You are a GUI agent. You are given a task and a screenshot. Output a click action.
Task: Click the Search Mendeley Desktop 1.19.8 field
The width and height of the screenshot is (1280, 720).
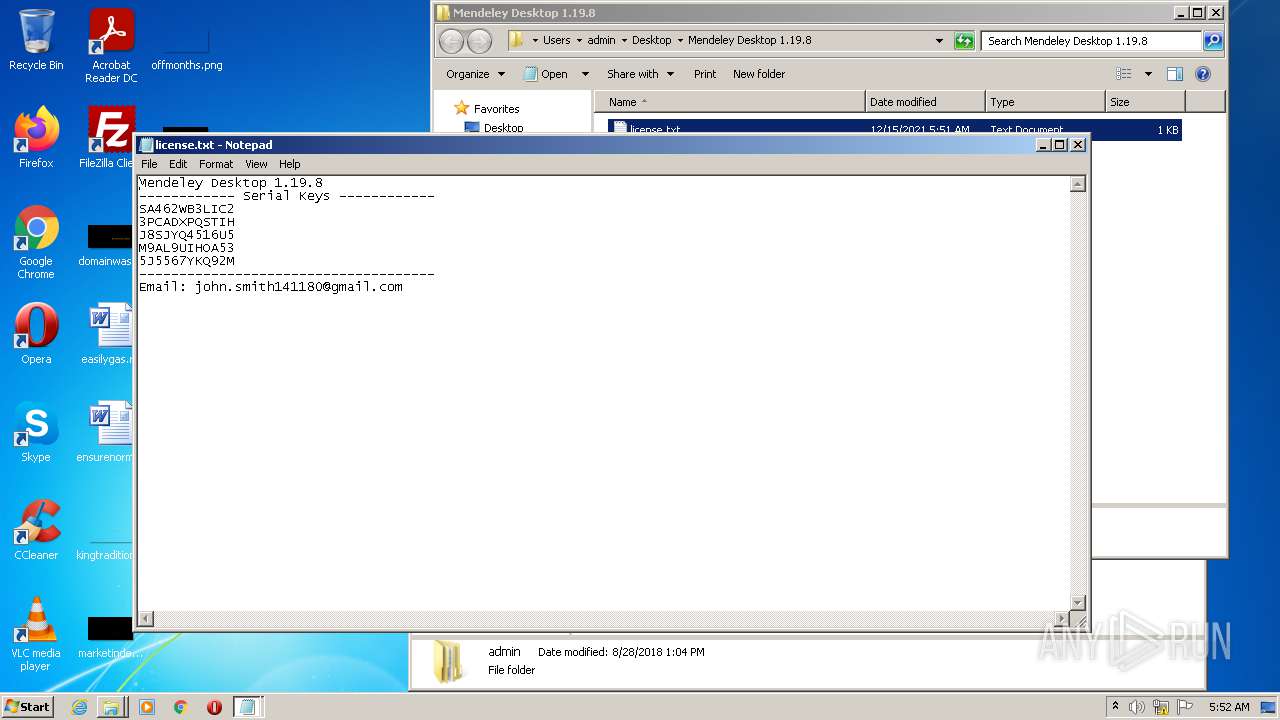pyautogui.click(x=1092, y=41)
